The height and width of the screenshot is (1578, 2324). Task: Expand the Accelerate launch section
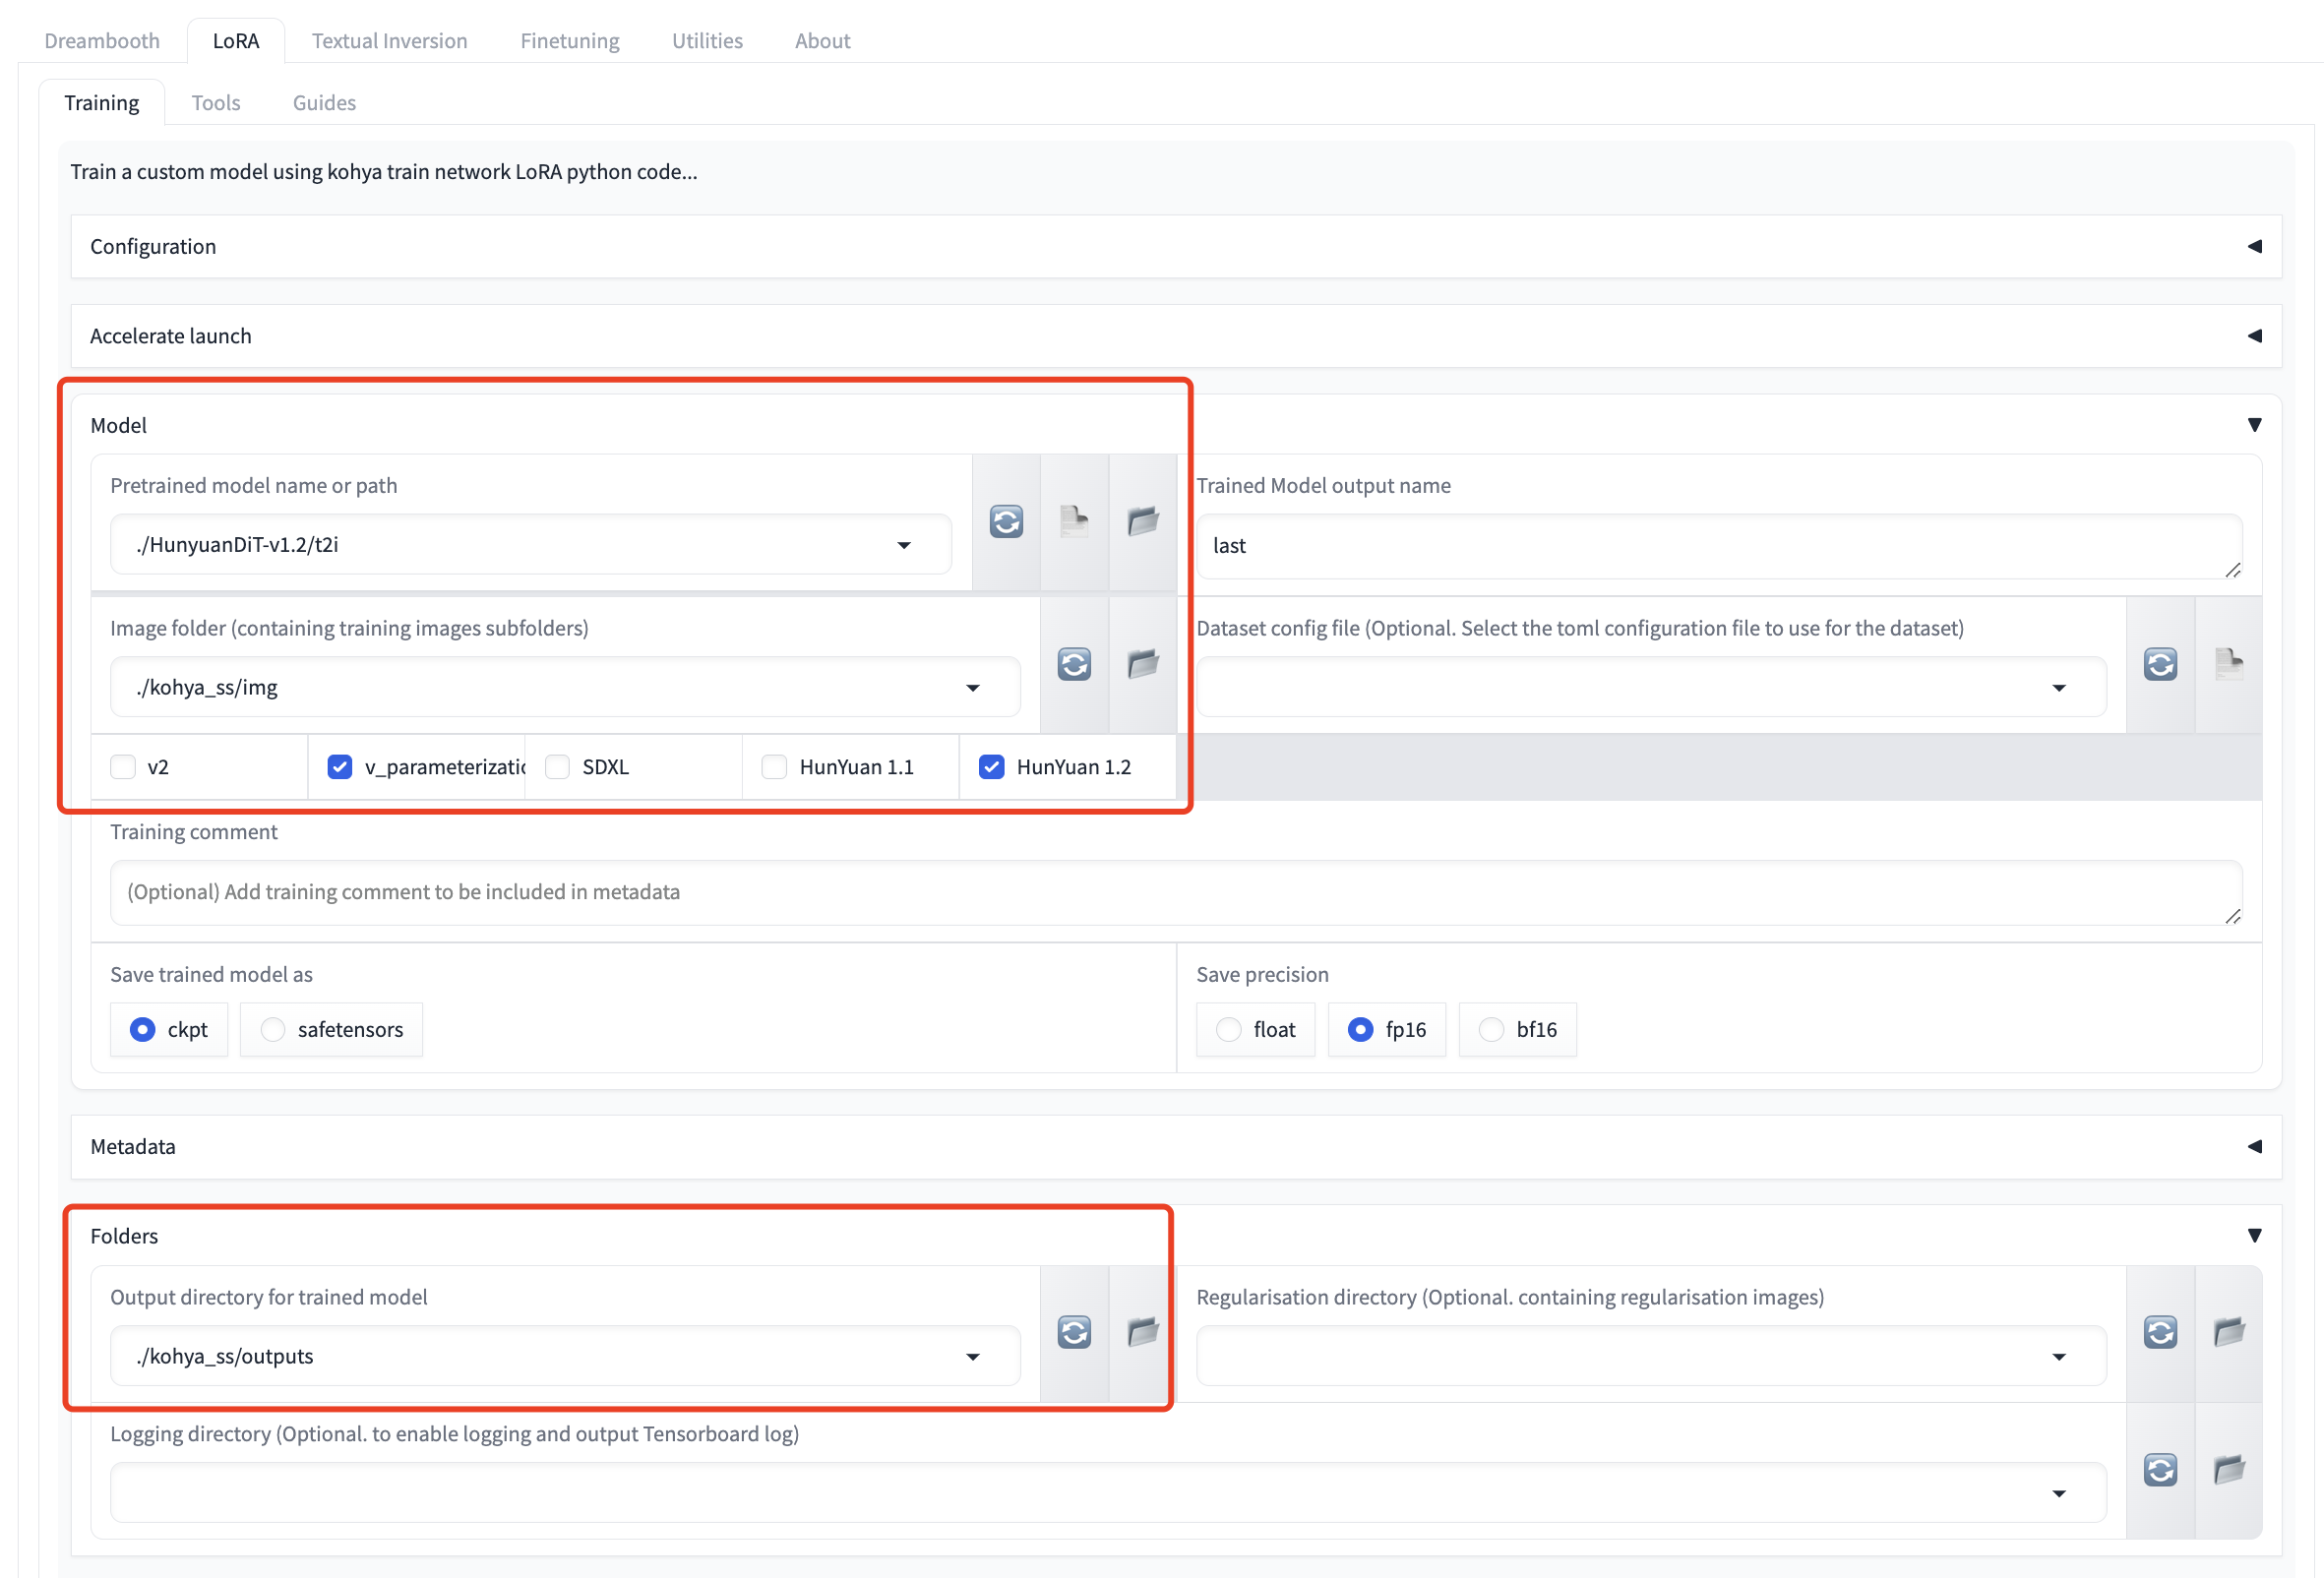(x=1176, y=336)
